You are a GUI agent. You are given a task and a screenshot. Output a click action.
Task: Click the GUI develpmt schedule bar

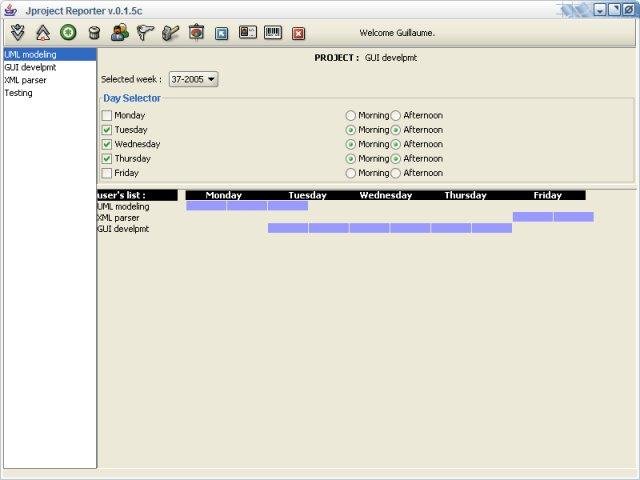point(390,228)
